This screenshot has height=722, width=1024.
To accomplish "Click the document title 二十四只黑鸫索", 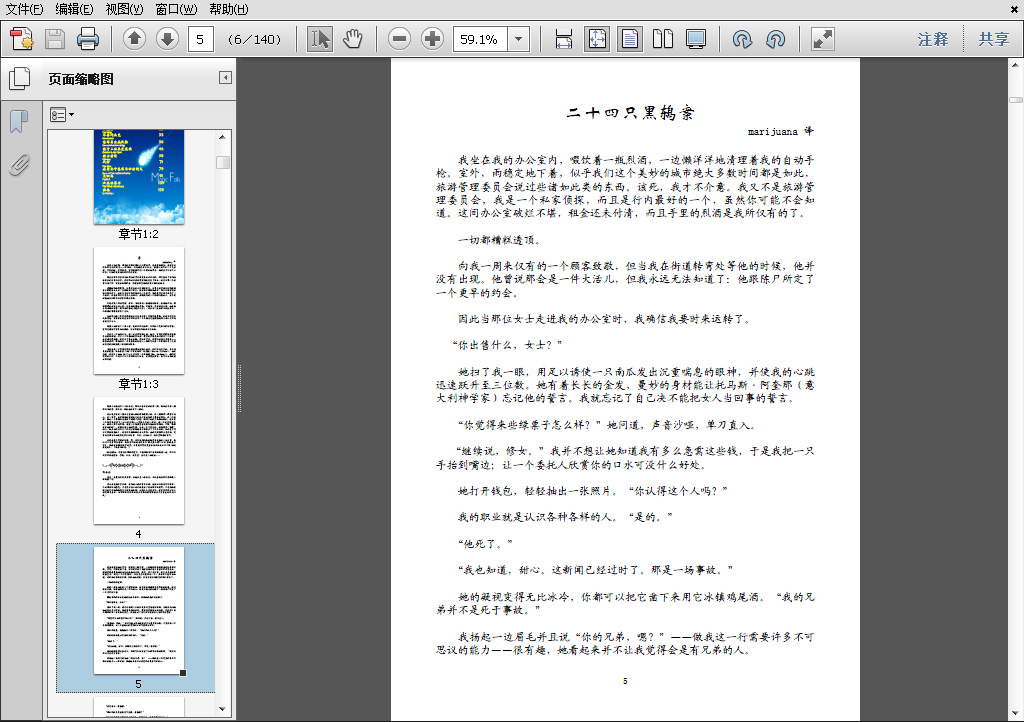I will click(x=630, y=113).
